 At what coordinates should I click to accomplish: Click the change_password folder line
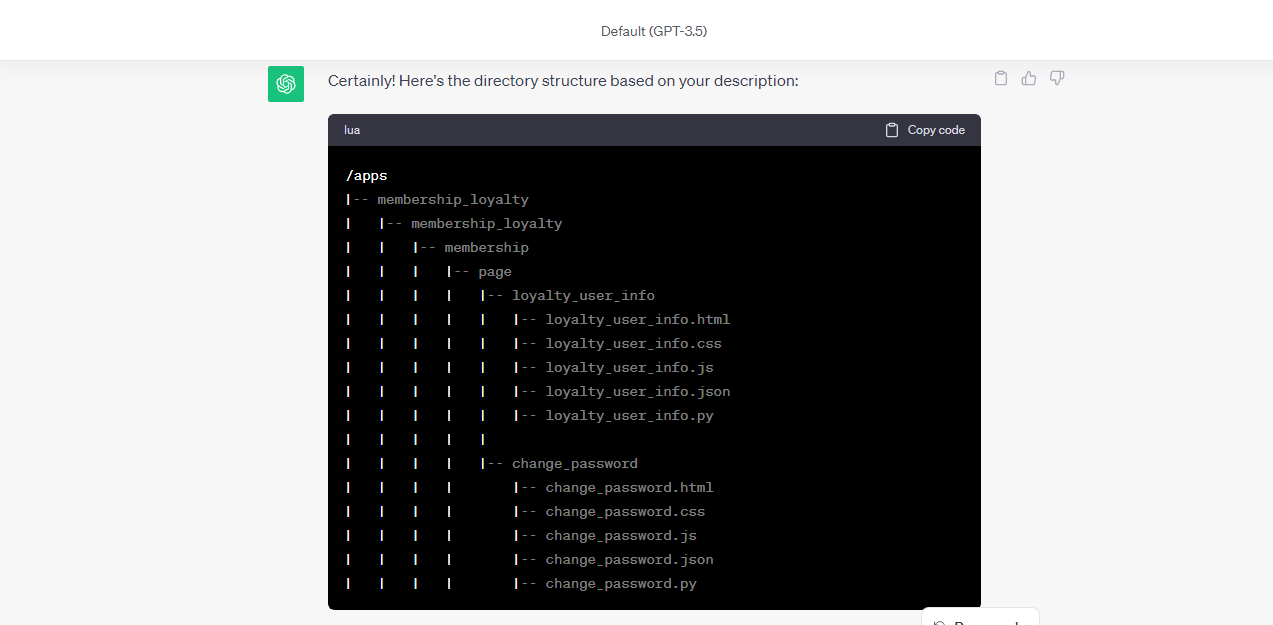click(x=575, y=464)
